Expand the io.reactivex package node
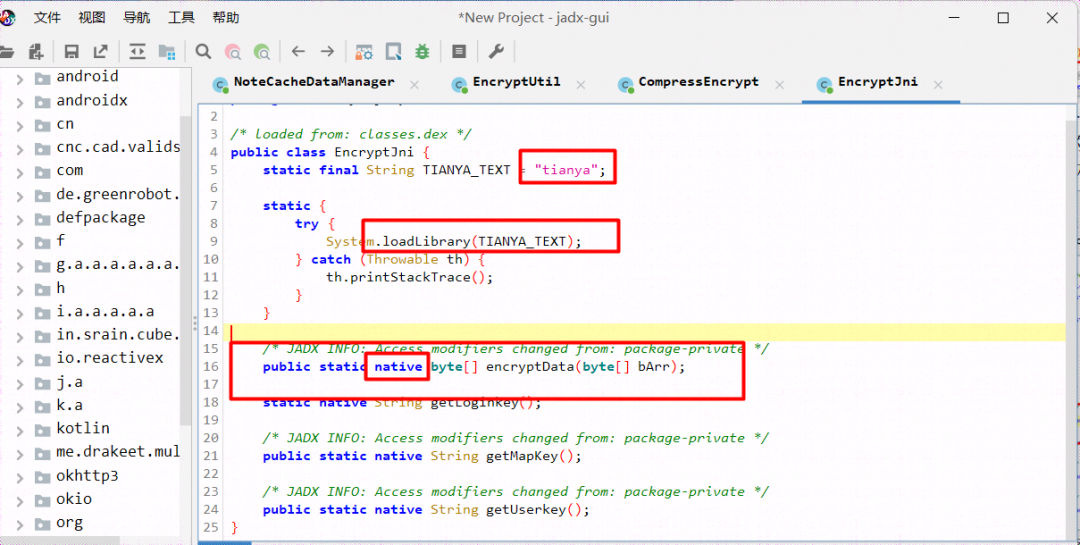The width and height of the screenshot is (1080, 545). pyautogui.click(x=19, y=359)
